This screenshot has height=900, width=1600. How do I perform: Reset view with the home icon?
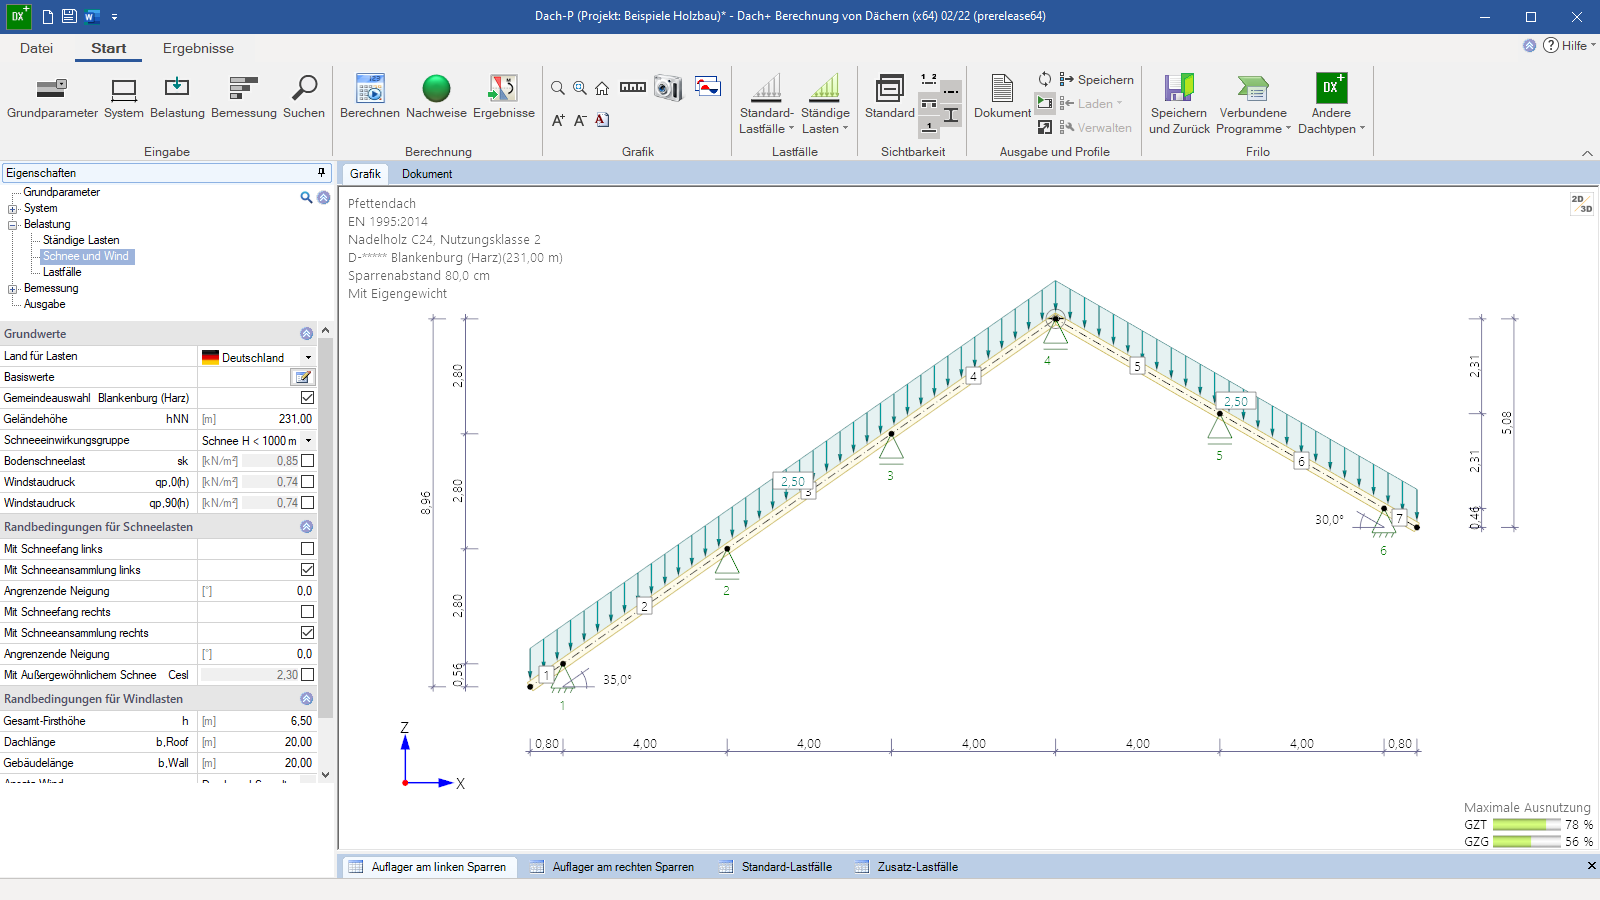(602, 88)
